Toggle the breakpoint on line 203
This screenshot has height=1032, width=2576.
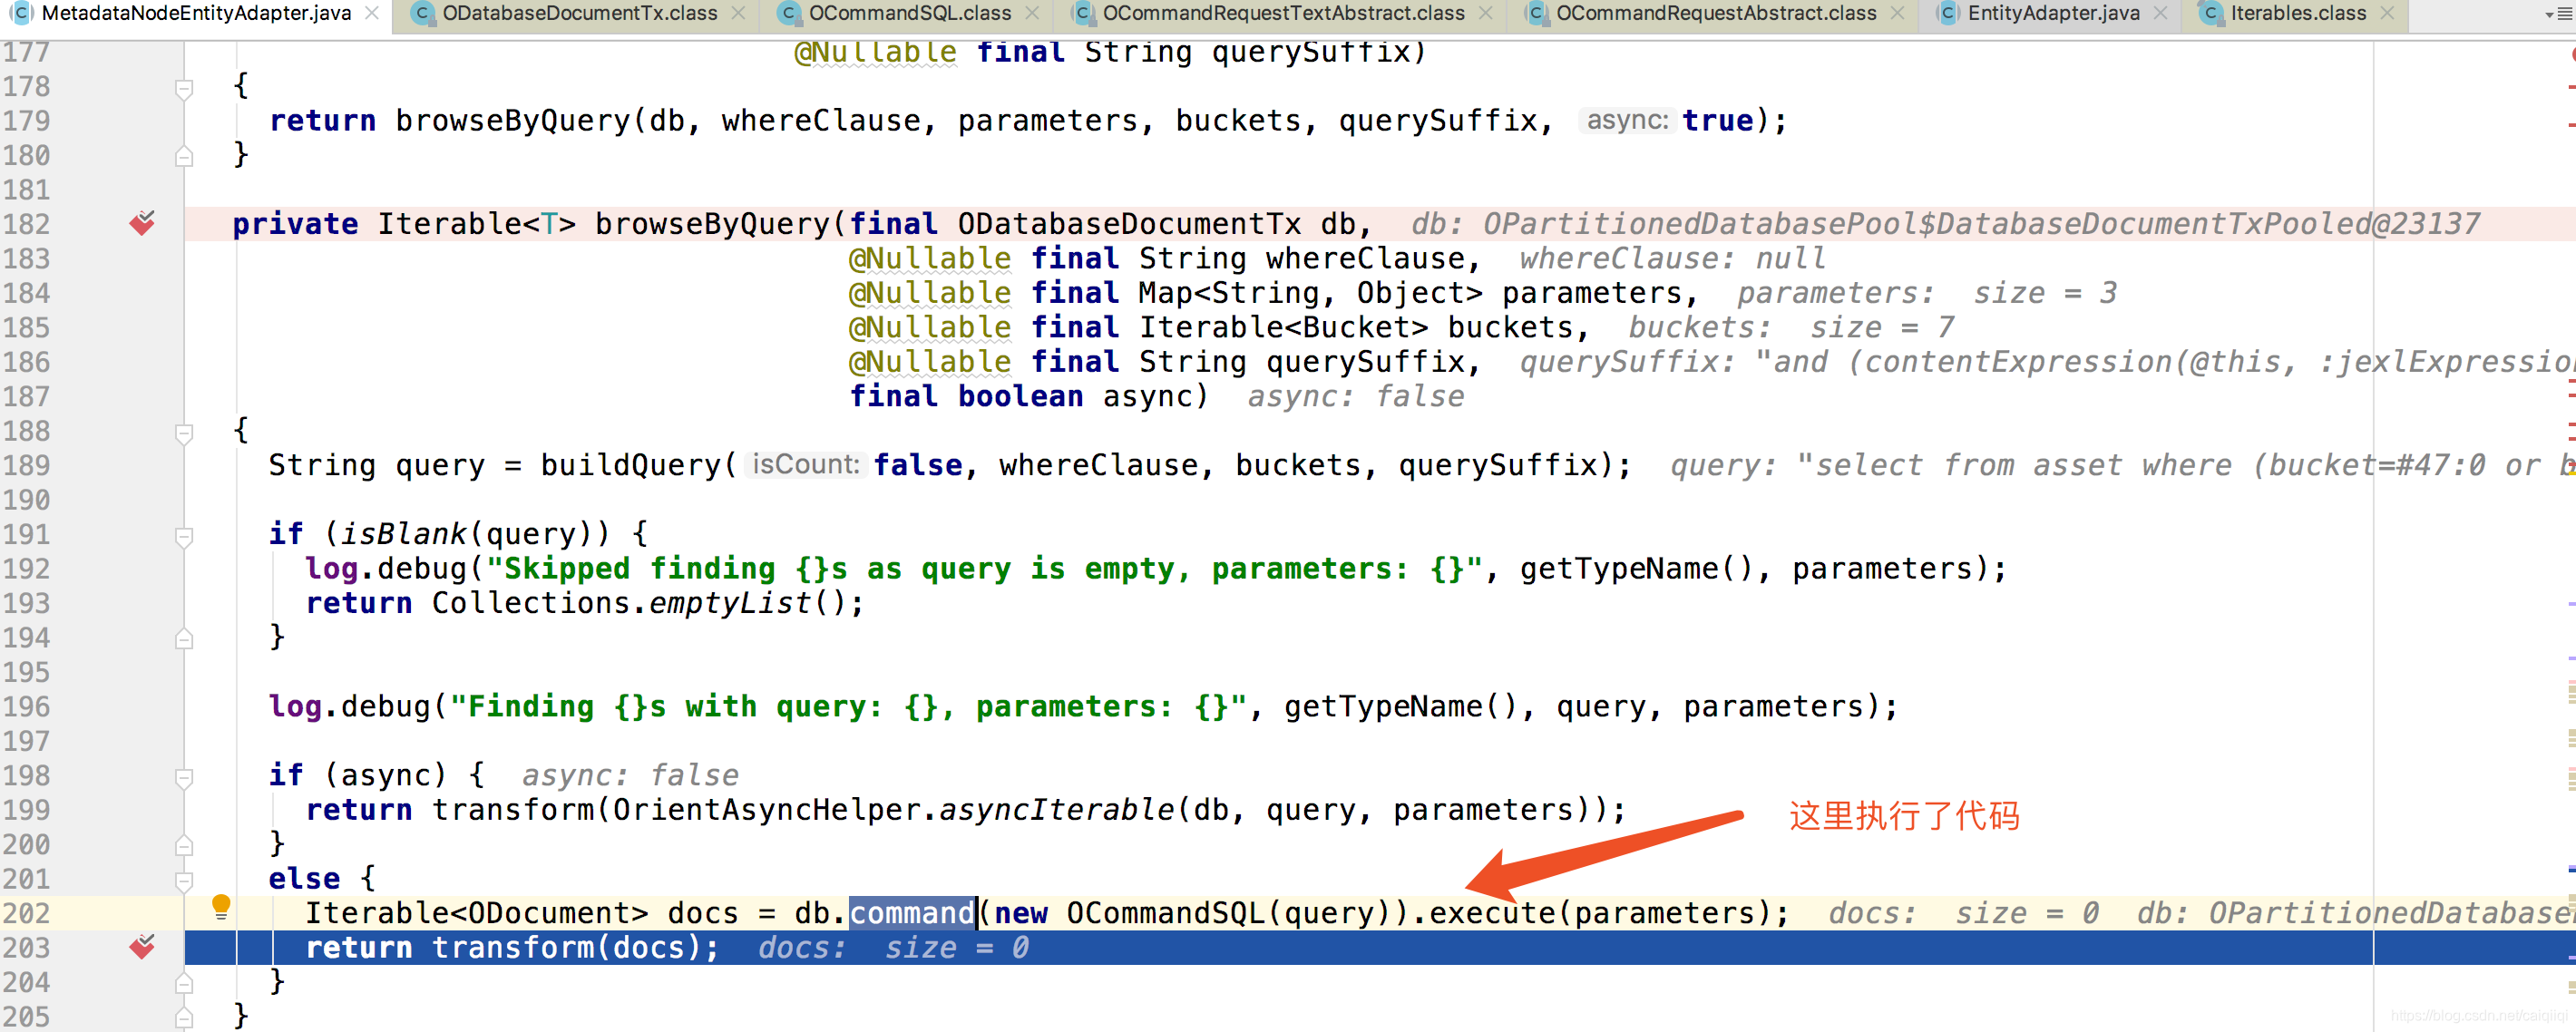pyautogui.click(x=142, y=947)
